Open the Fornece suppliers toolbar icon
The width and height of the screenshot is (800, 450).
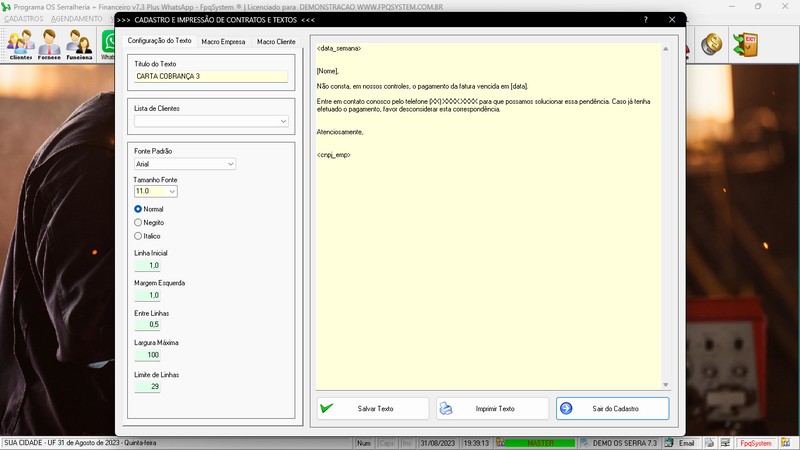(x=49, y=44)
